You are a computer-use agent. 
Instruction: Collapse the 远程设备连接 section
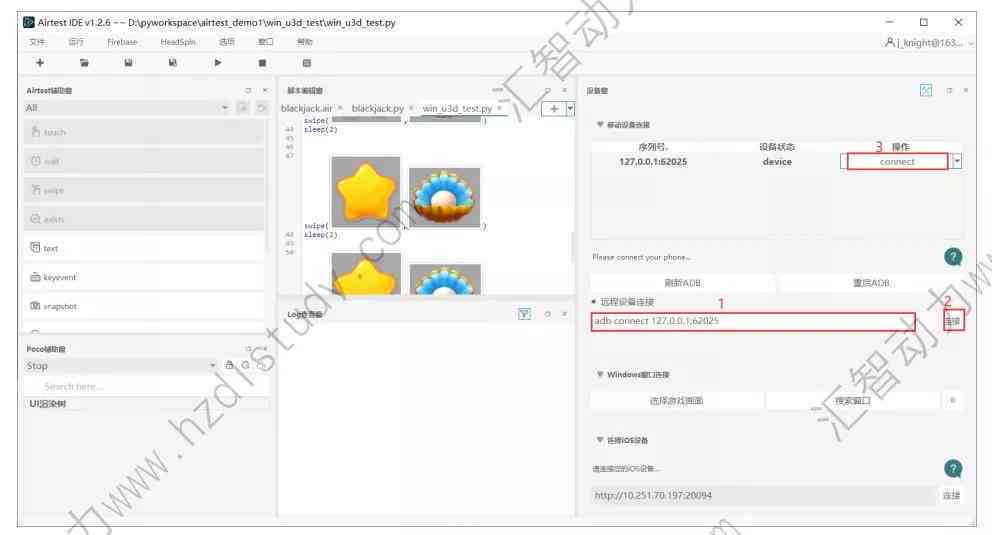pos(593,302)
